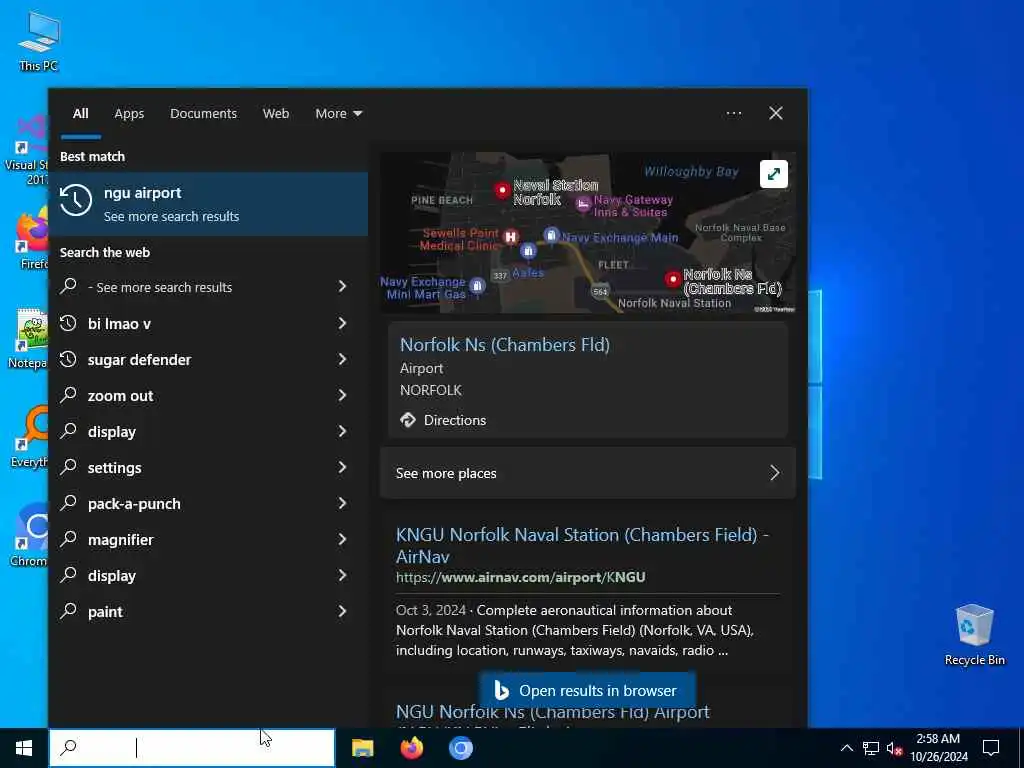Open KNGU Norfolk Naval Station AirNav link
1024x768 pixels.
[x=583, y=545]
